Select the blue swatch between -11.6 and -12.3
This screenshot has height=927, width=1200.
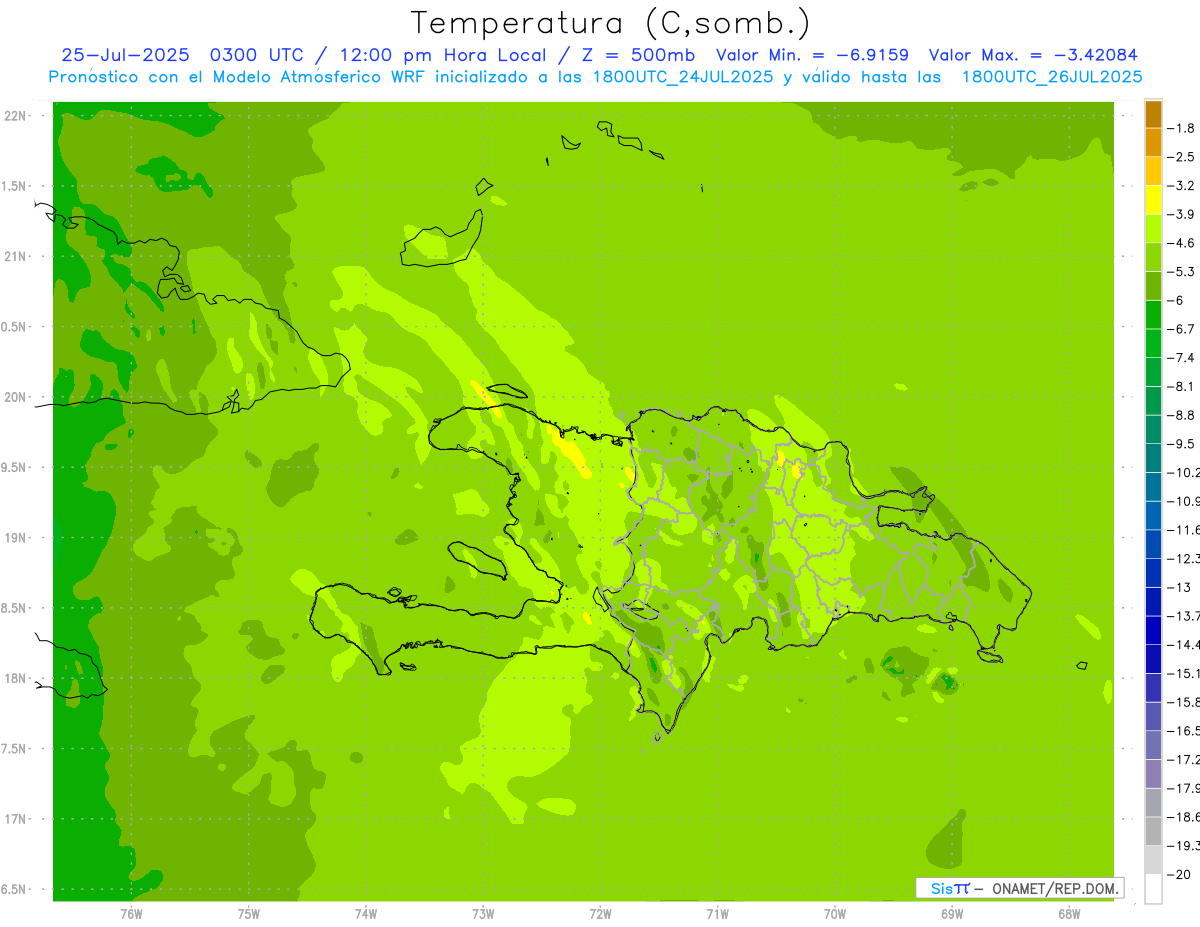pyautogui.click(x=1153, y=544)
